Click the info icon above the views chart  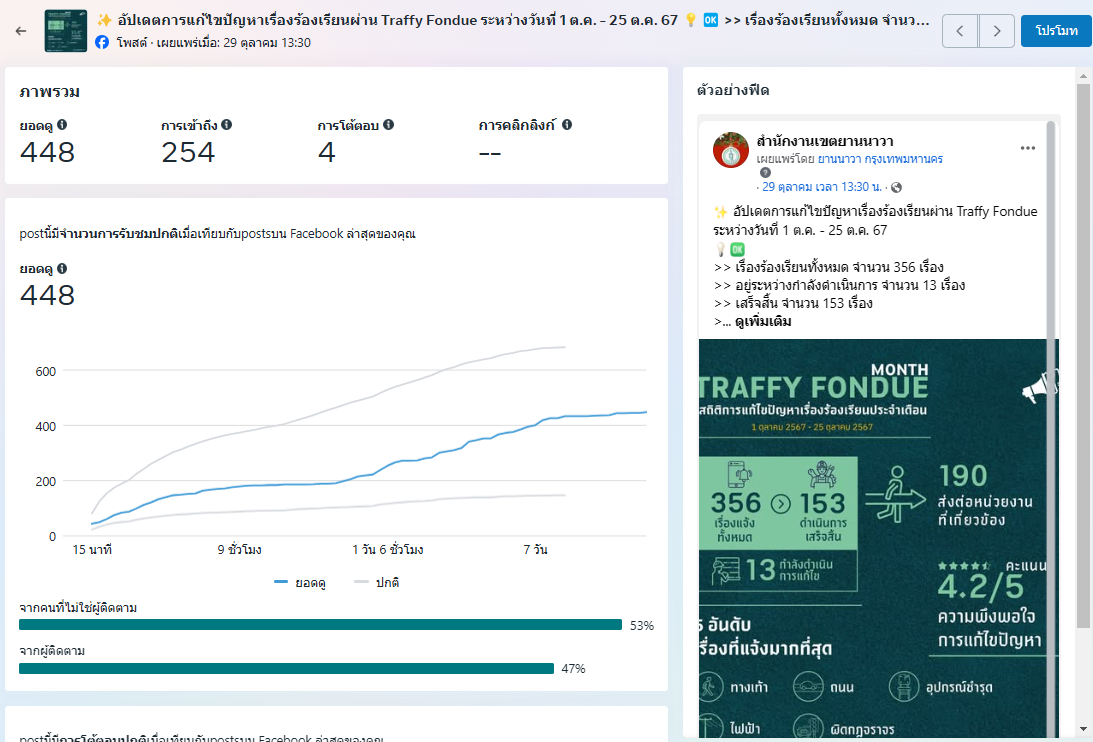(62, 269)
